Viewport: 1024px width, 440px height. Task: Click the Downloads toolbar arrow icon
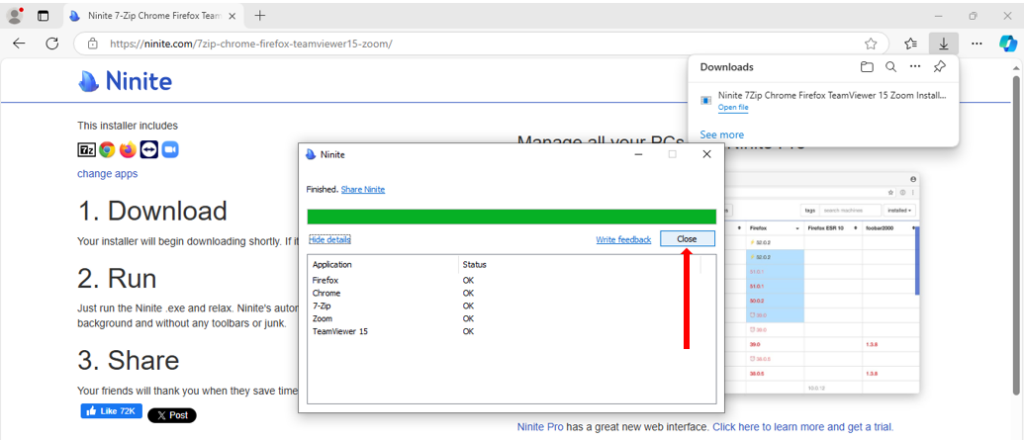coord(943,43)
